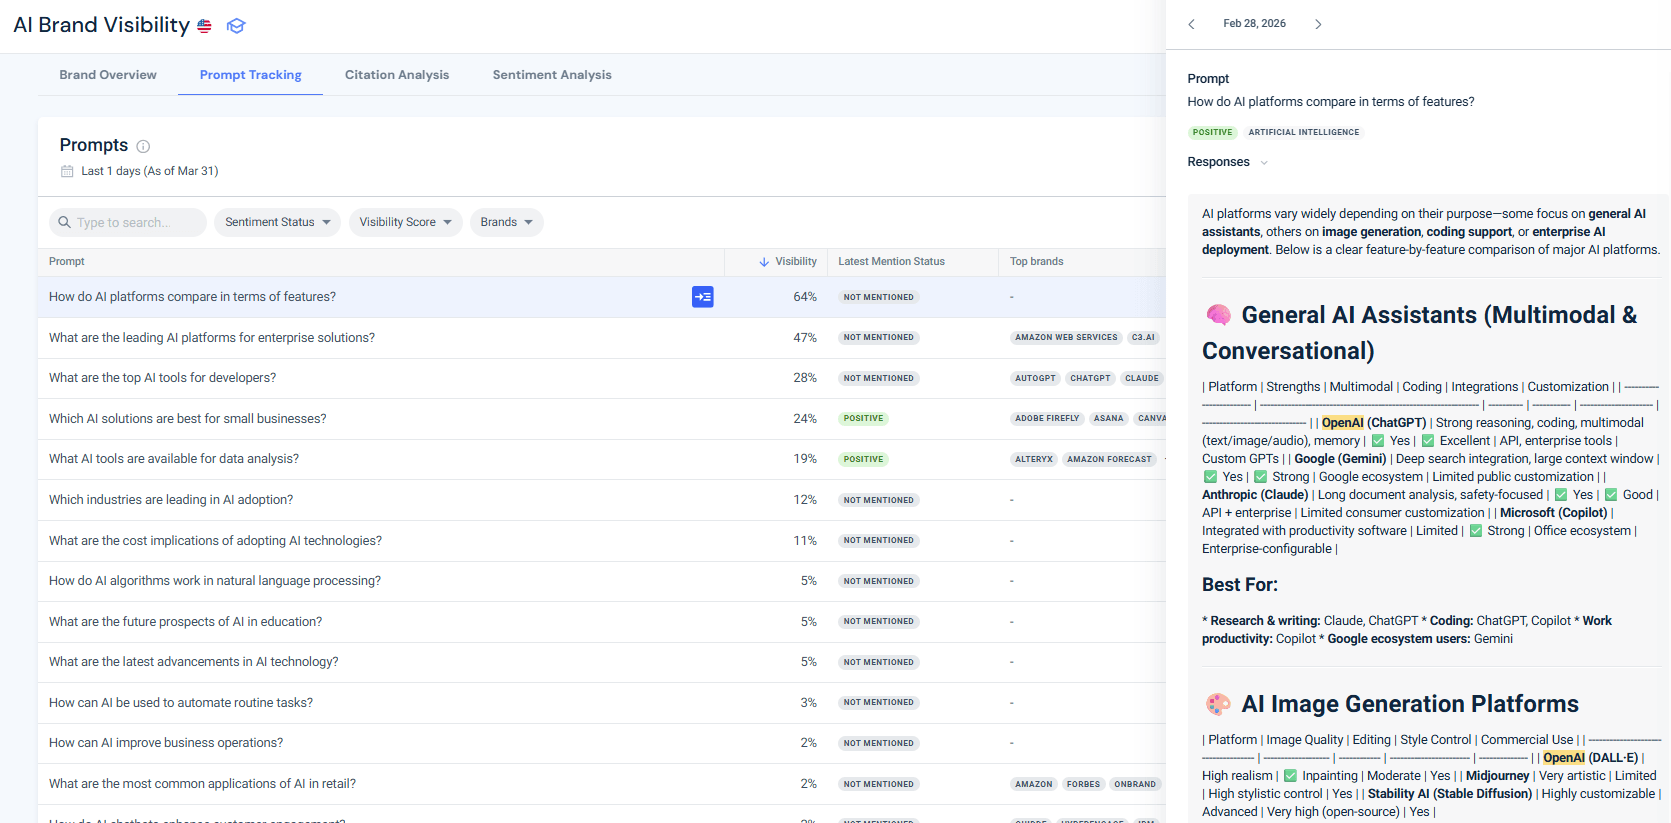
Task: Open the graduation cap help icon
Action: [x=236, y=26]
